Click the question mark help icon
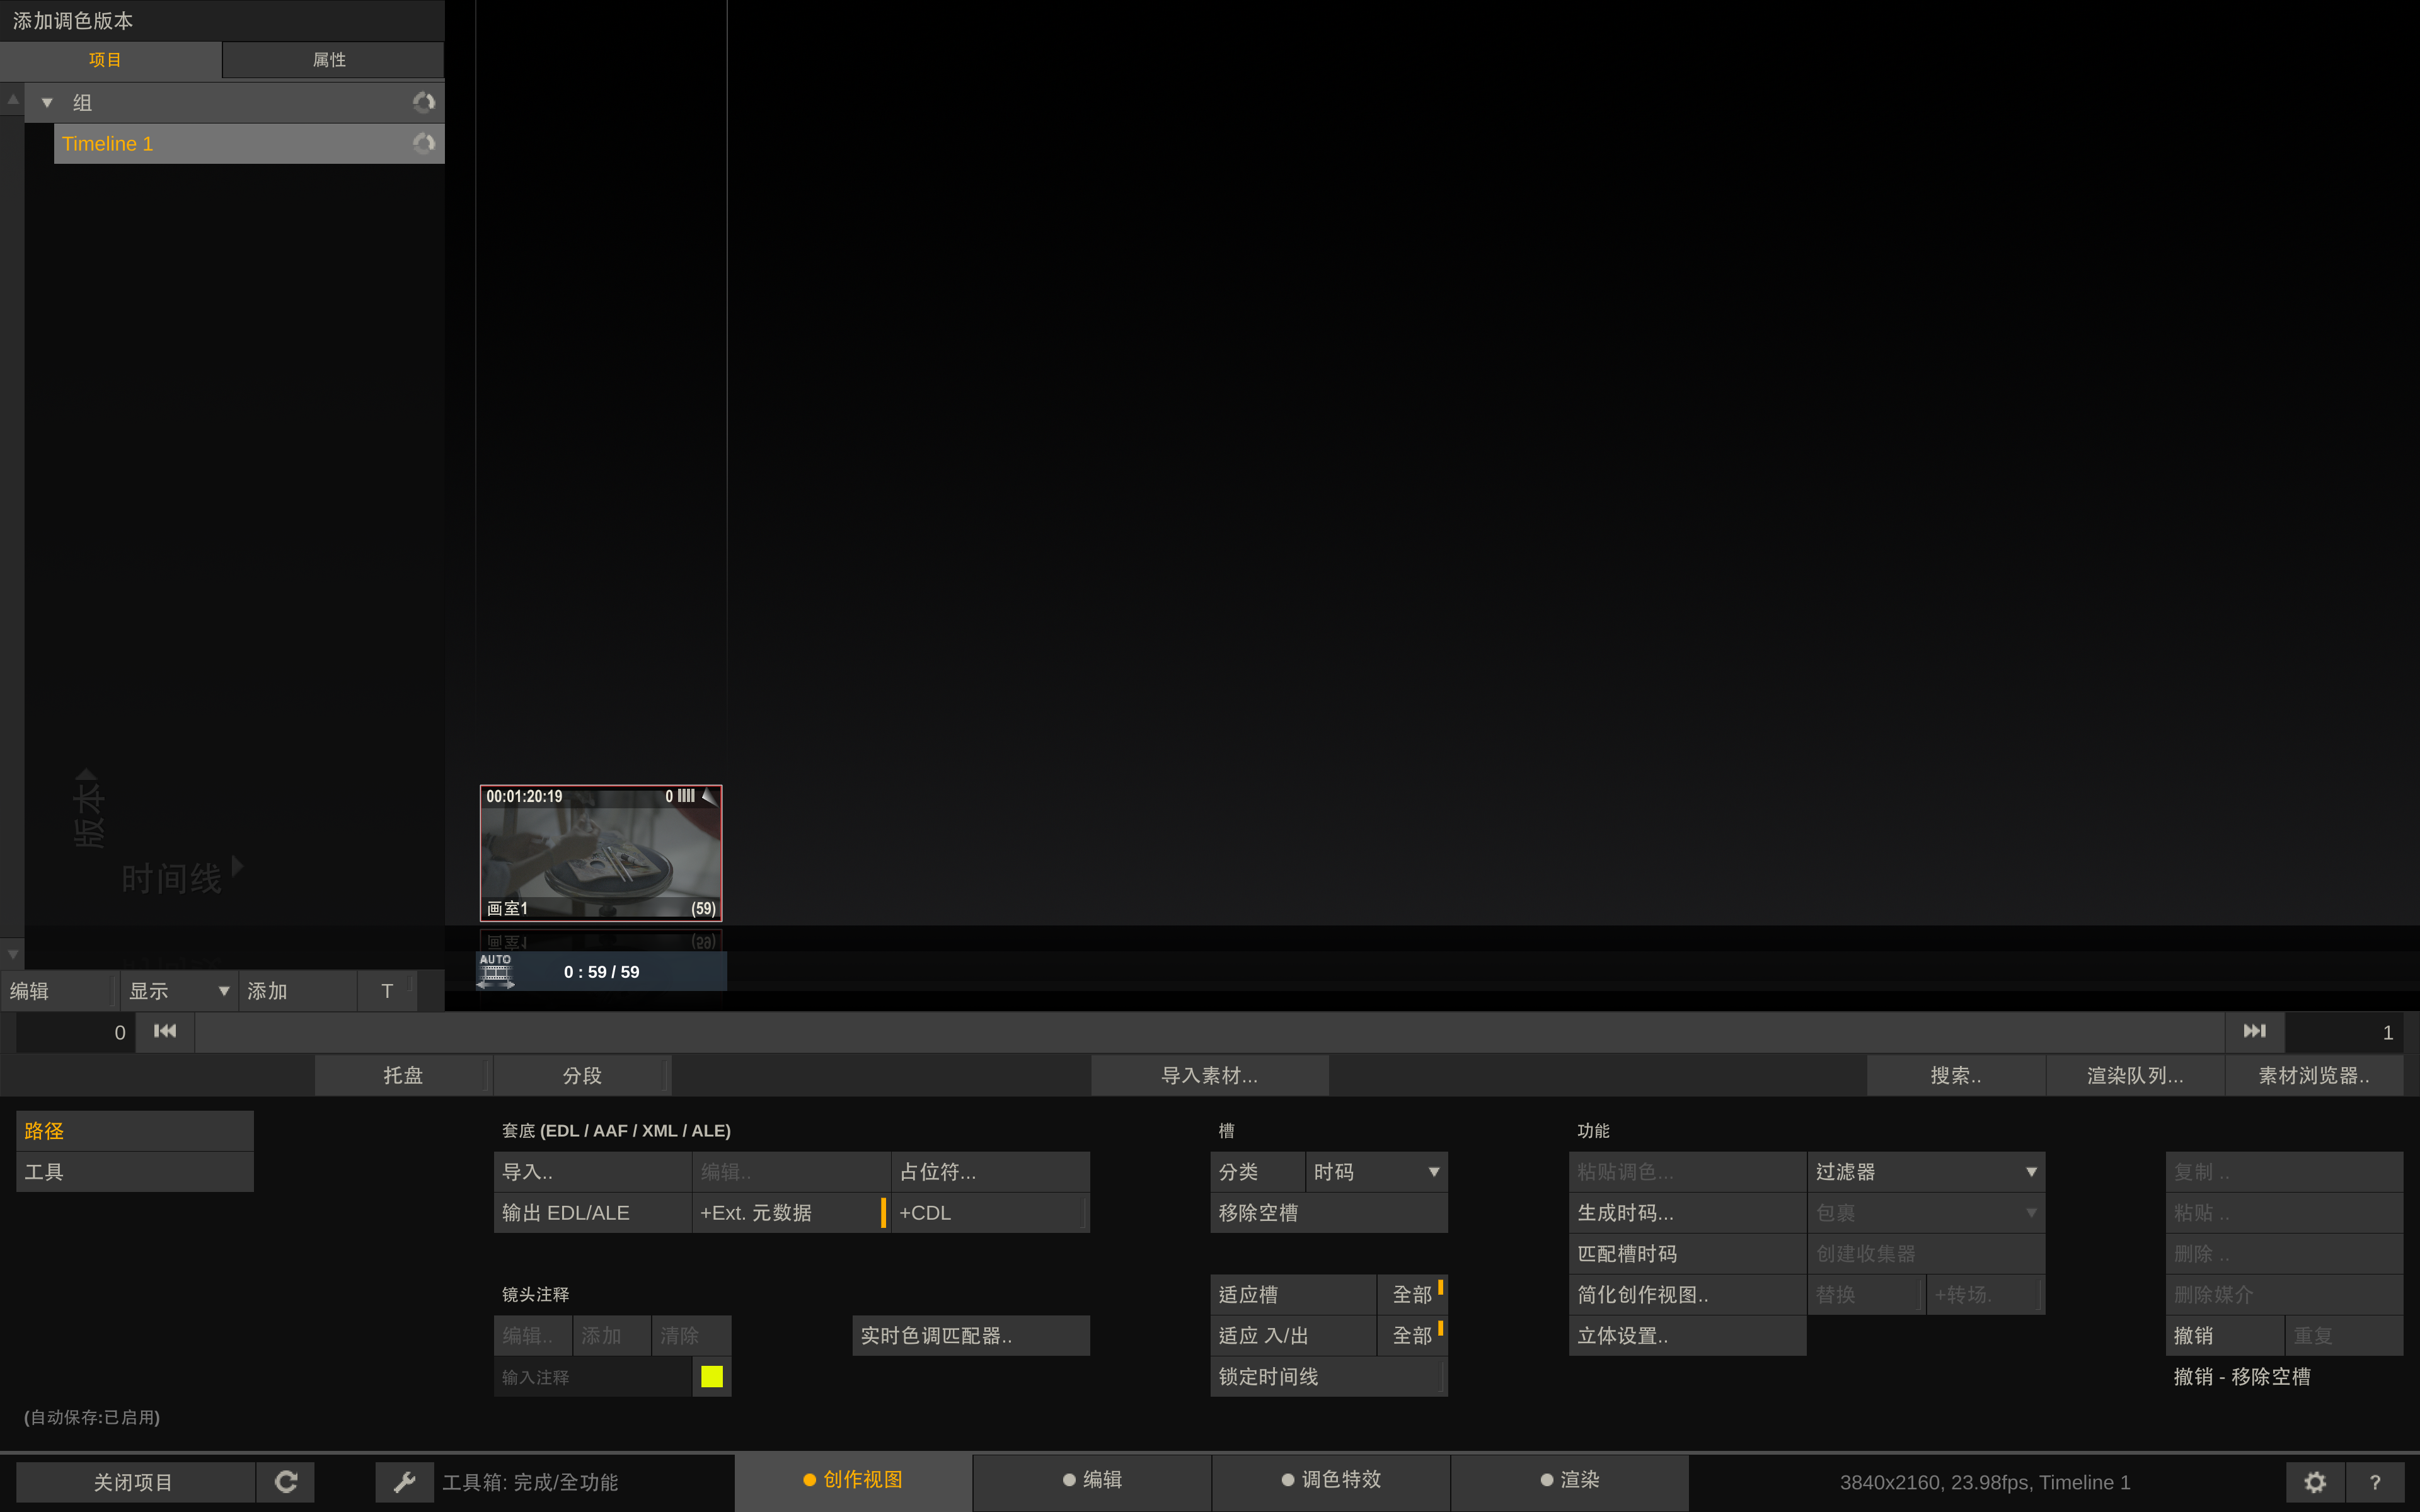This screenshot has height=1512, width=2420. click(x=2375, y=1481)
